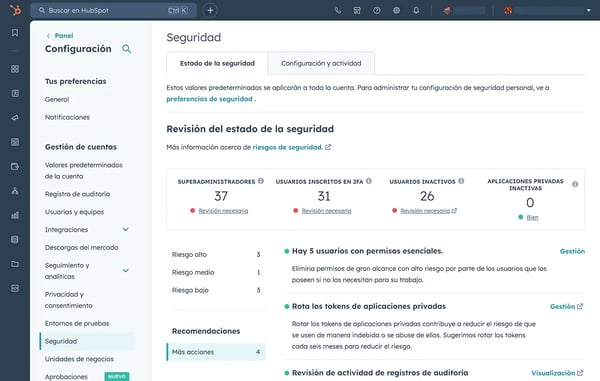Open Descargas del mercado
This screenshot has width=600, height=381.
click(x=82, y=247)
